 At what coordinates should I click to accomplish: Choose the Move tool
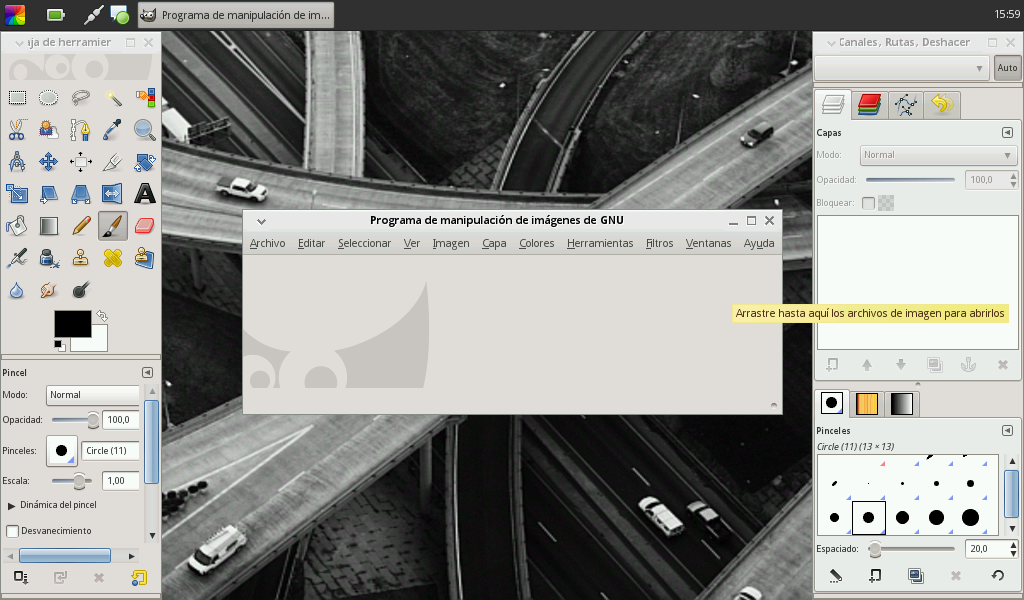click(49, 161)
